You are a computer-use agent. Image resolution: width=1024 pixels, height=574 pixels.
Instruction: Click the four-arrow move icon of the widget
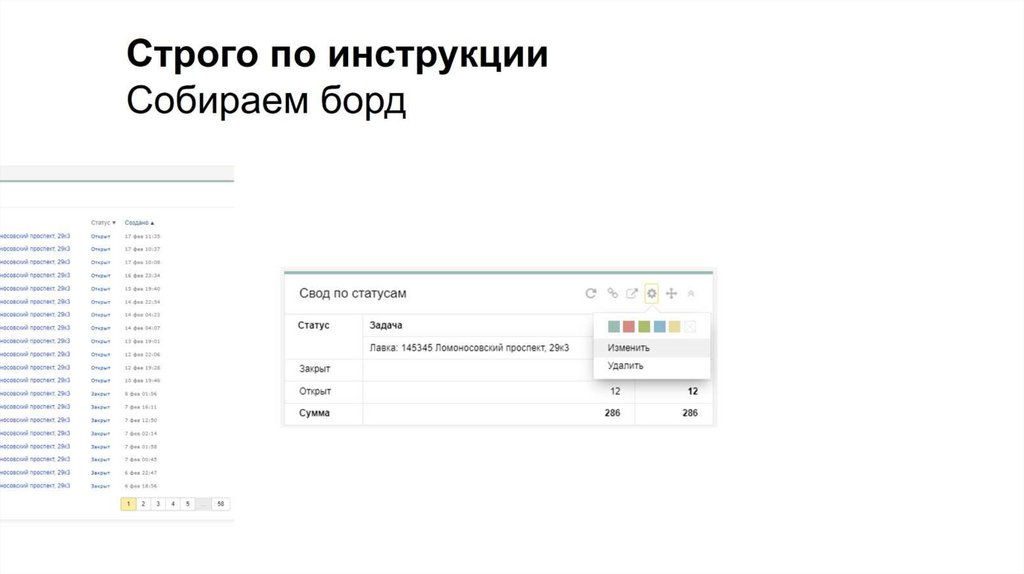[x=671, y=293]
